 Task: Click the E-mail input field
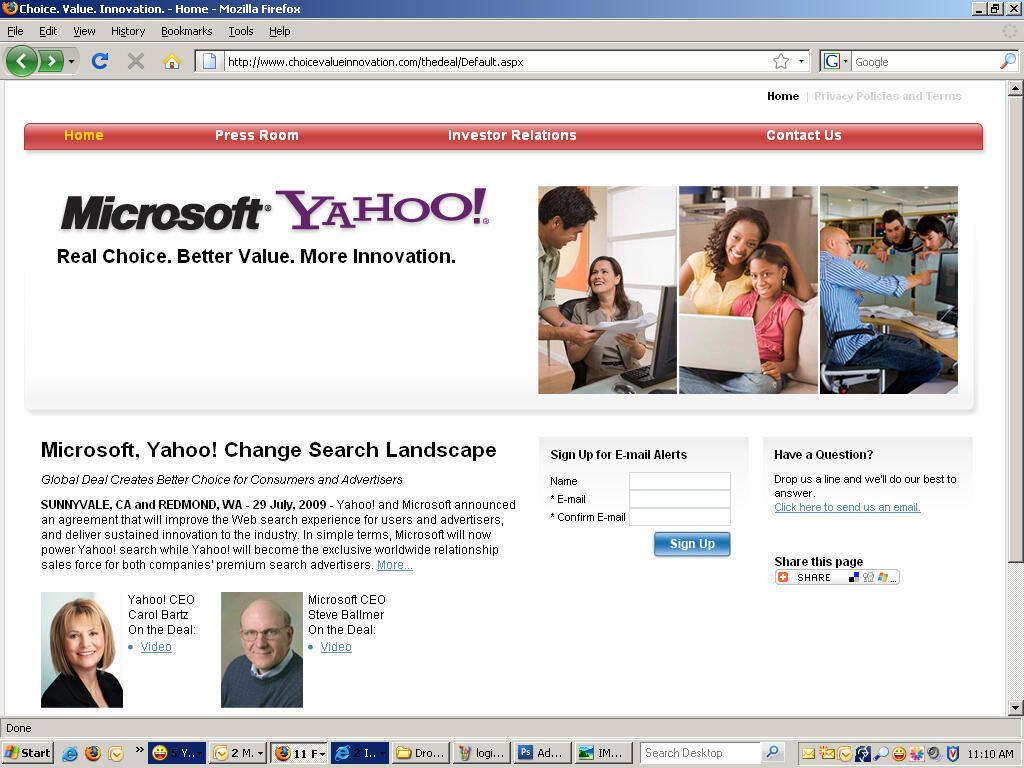coord(679,499)
